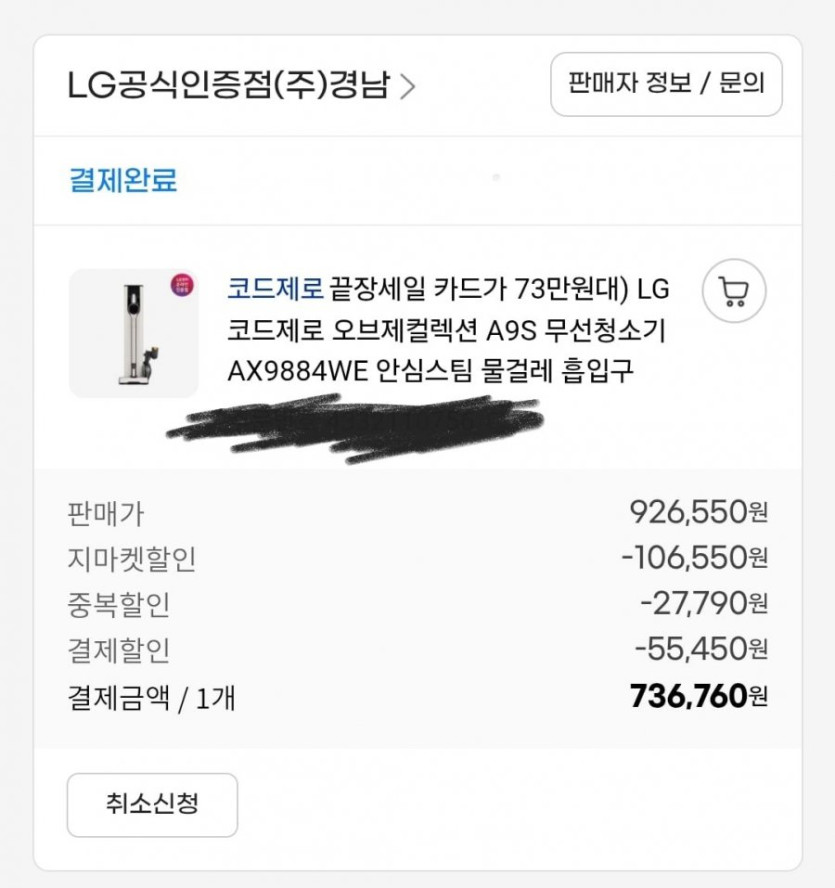This screenshot has height=888, width=835.
Task: Open the vacuum cleaner product thumbnail
Action: point(134,333)
